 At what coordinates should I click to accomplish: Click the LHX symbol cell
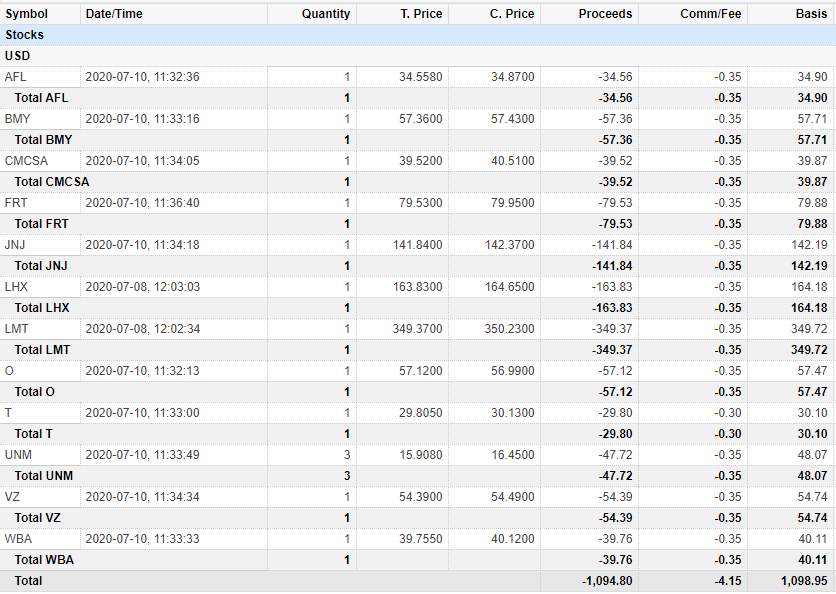click(x=17, y=287)
